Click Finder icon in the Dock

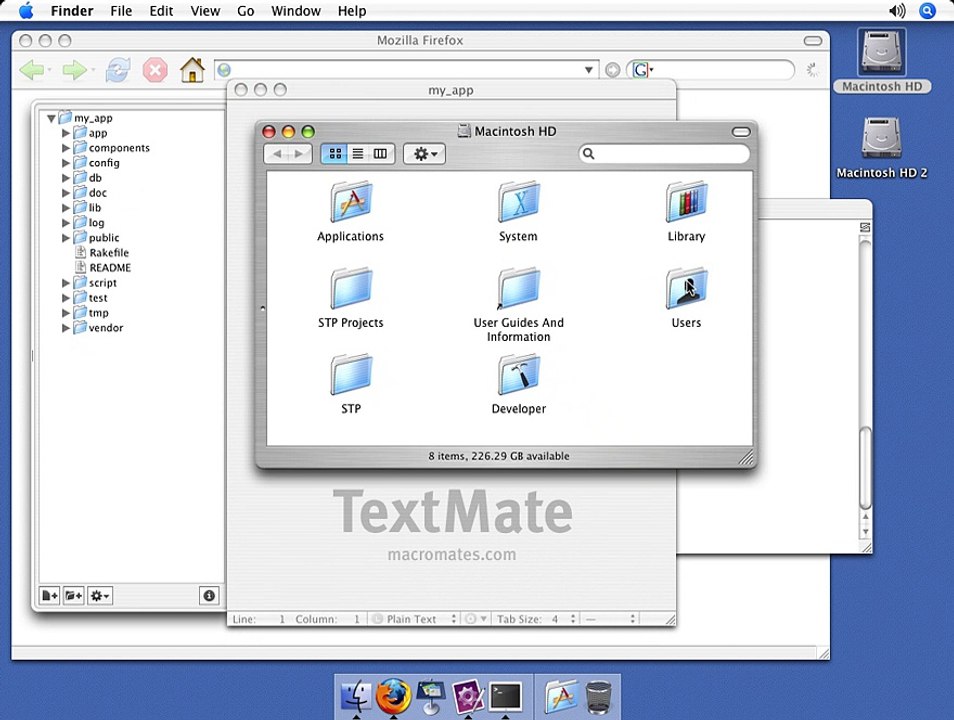point(357,696)
